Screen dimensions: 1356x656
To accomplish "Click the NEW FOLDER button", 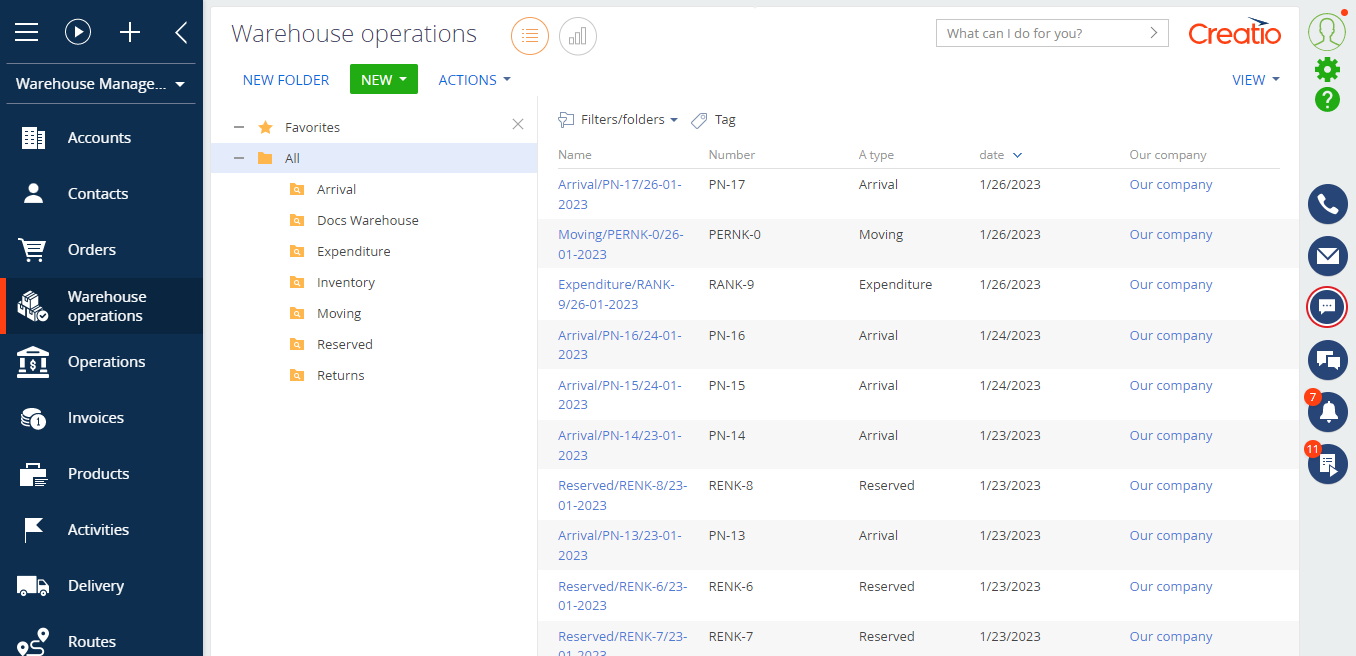I will pyautogui.click(x=286, y=80).
